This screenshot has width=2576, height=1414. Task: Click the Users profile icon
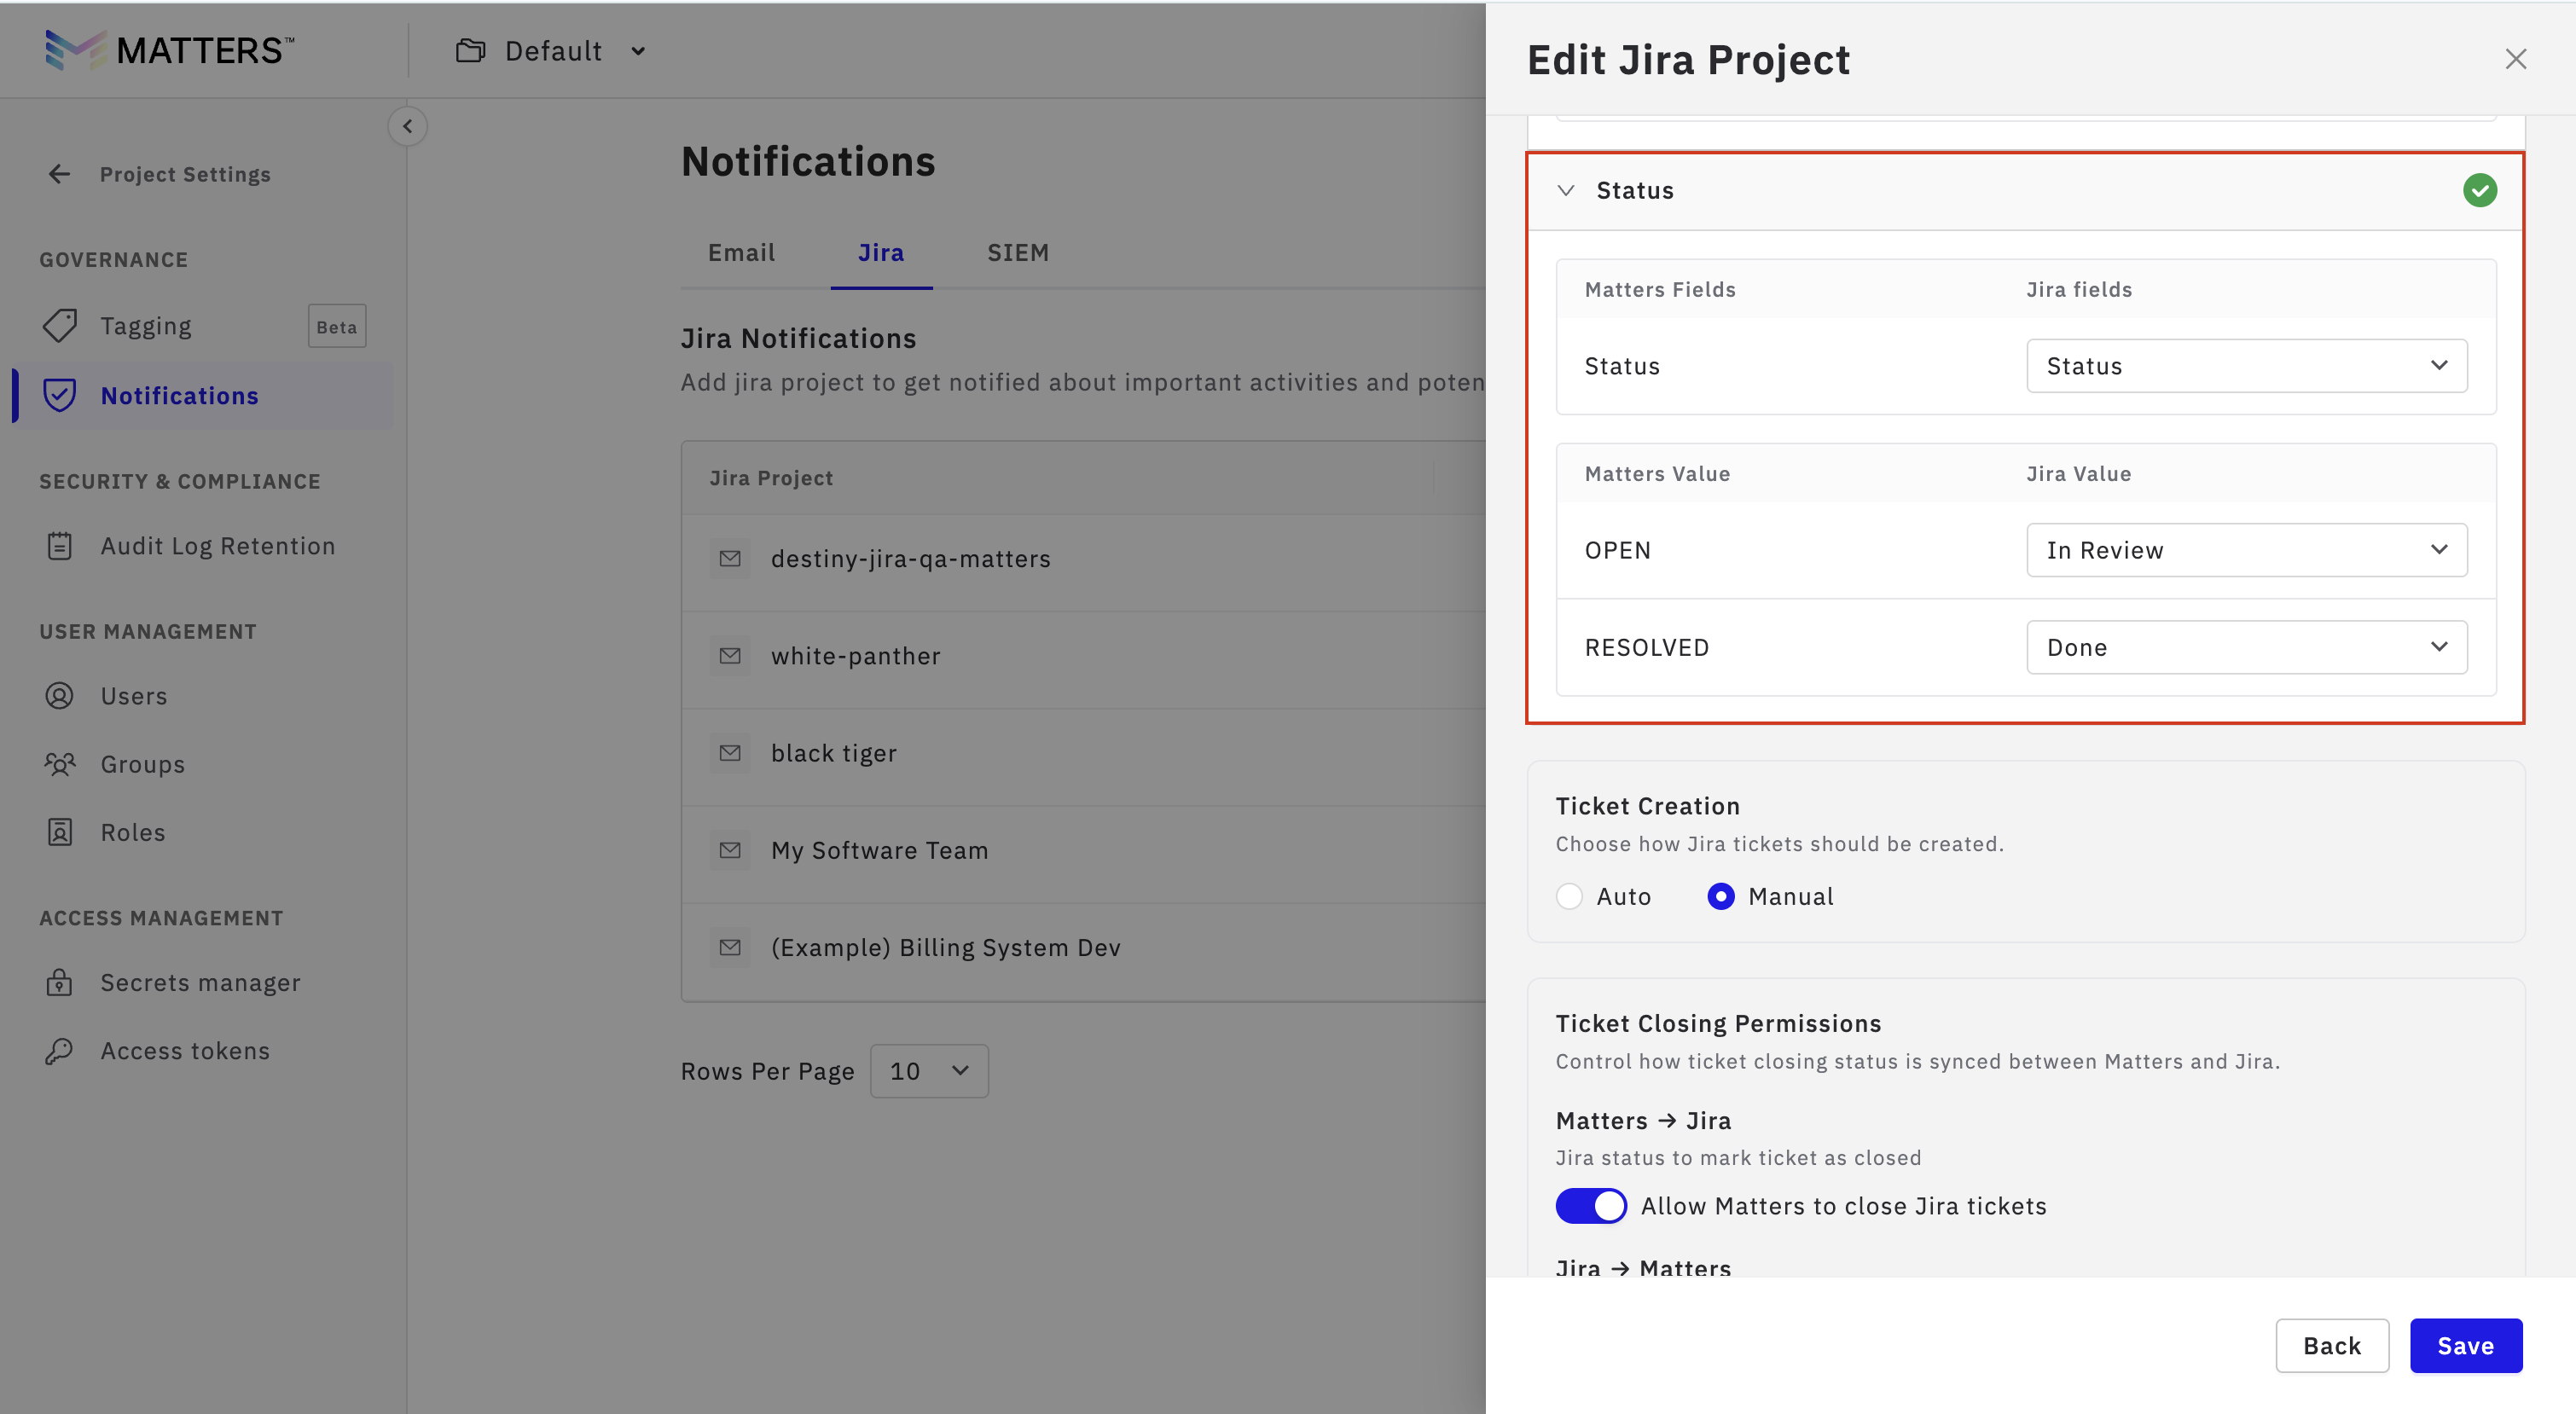pyautogui.click(x=60, y=696)
